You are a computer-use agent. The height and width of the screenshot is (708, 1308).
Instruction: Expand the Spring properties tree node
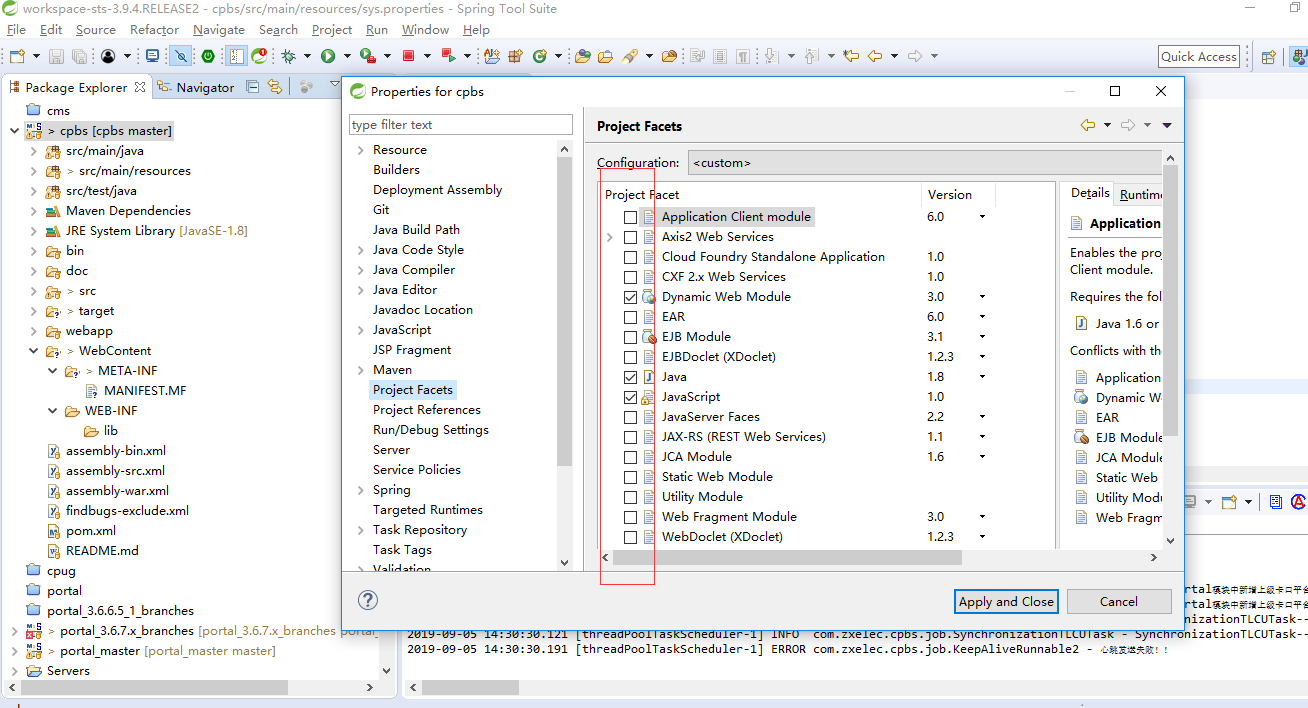tap(361, 490)
